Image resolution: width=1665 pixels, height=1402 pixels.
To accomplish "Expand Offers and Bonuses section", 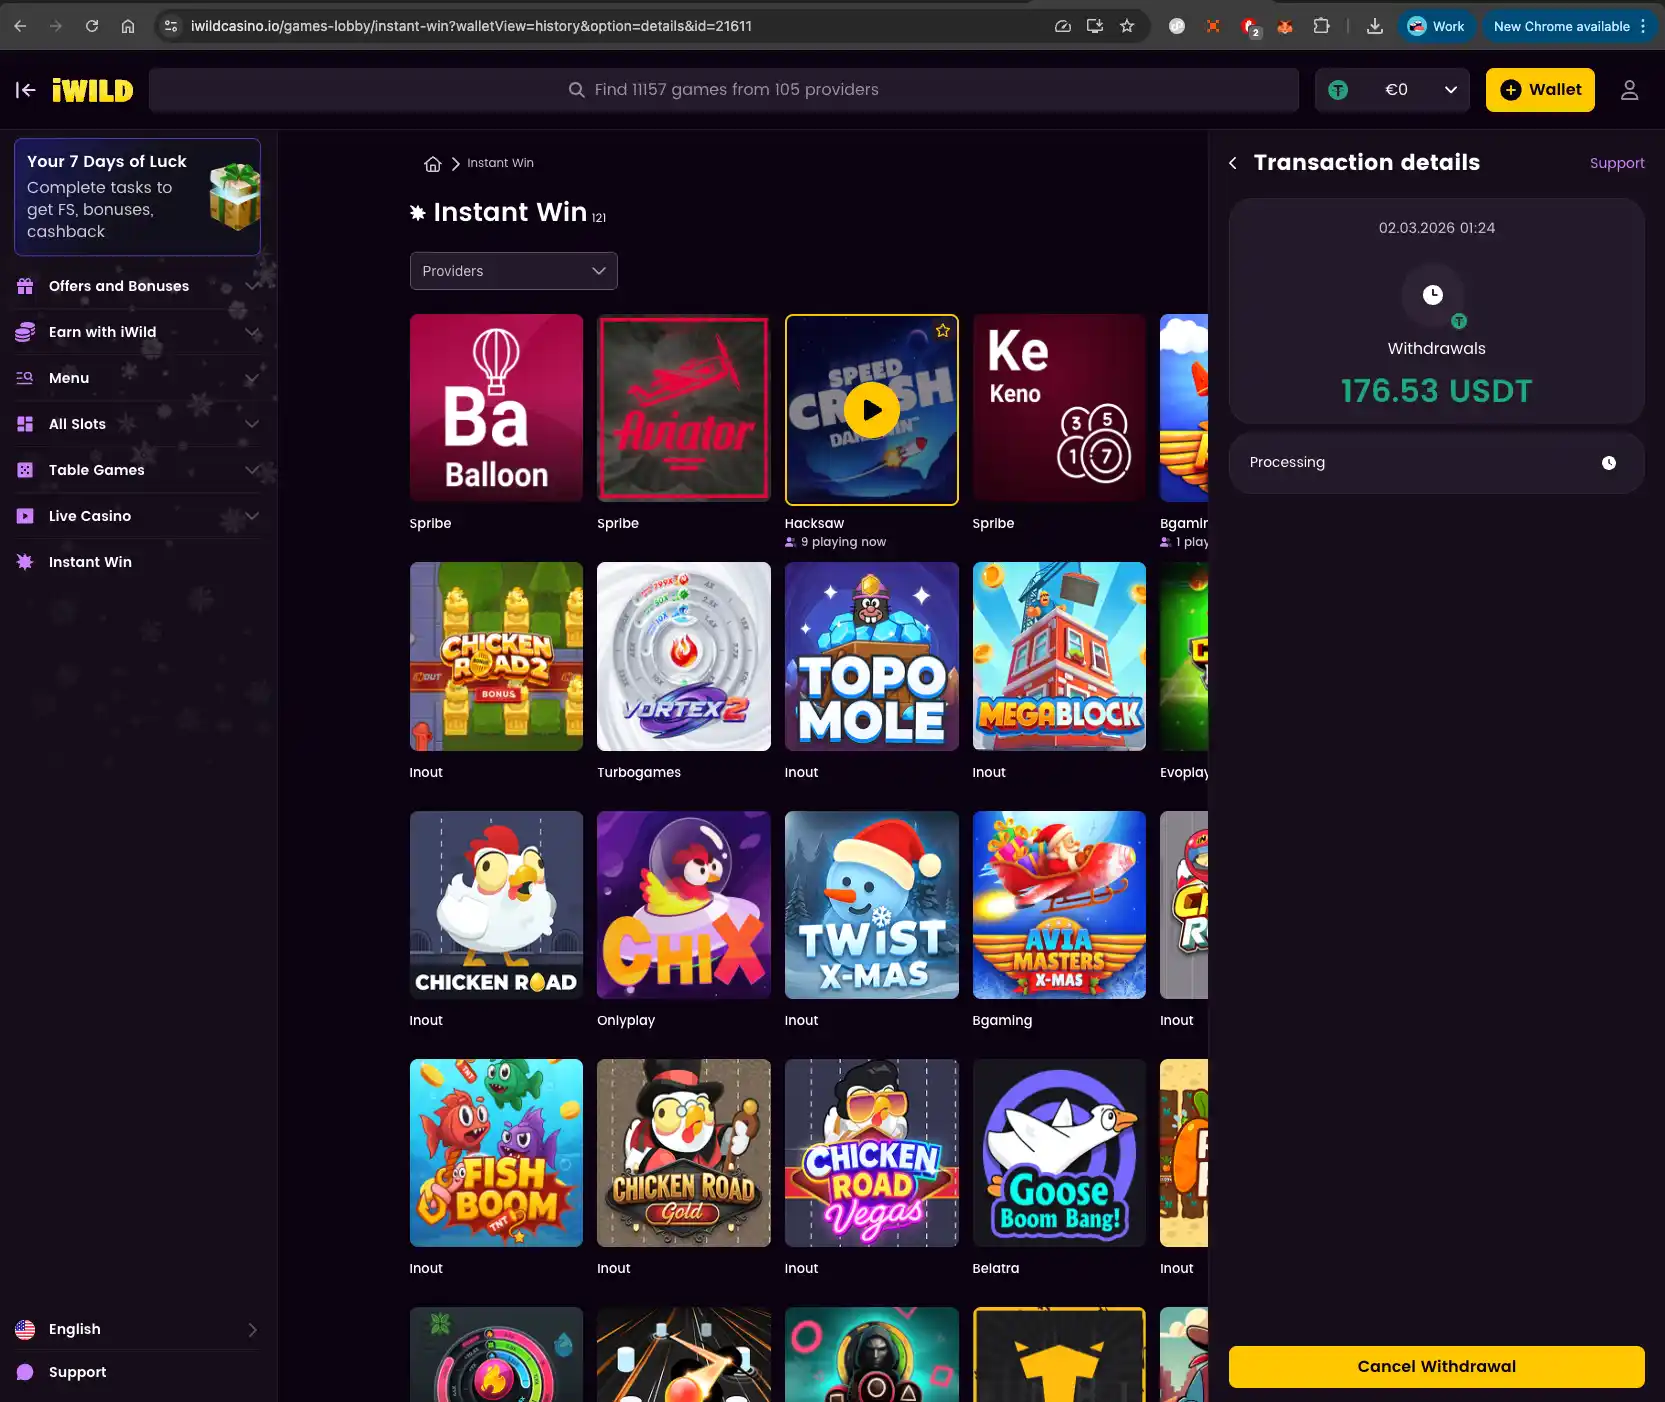I will point(252,286).
